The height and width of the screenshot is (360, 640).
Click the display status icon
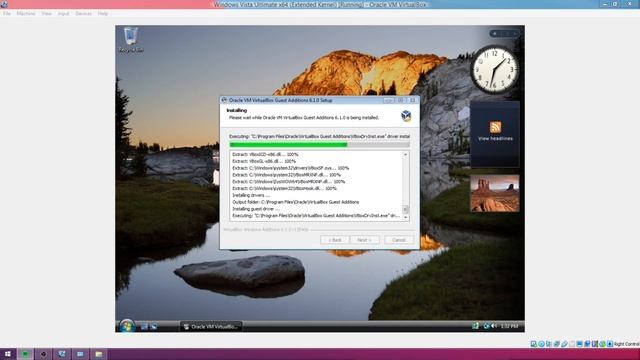pyautogui.click(x=580, y=344)
